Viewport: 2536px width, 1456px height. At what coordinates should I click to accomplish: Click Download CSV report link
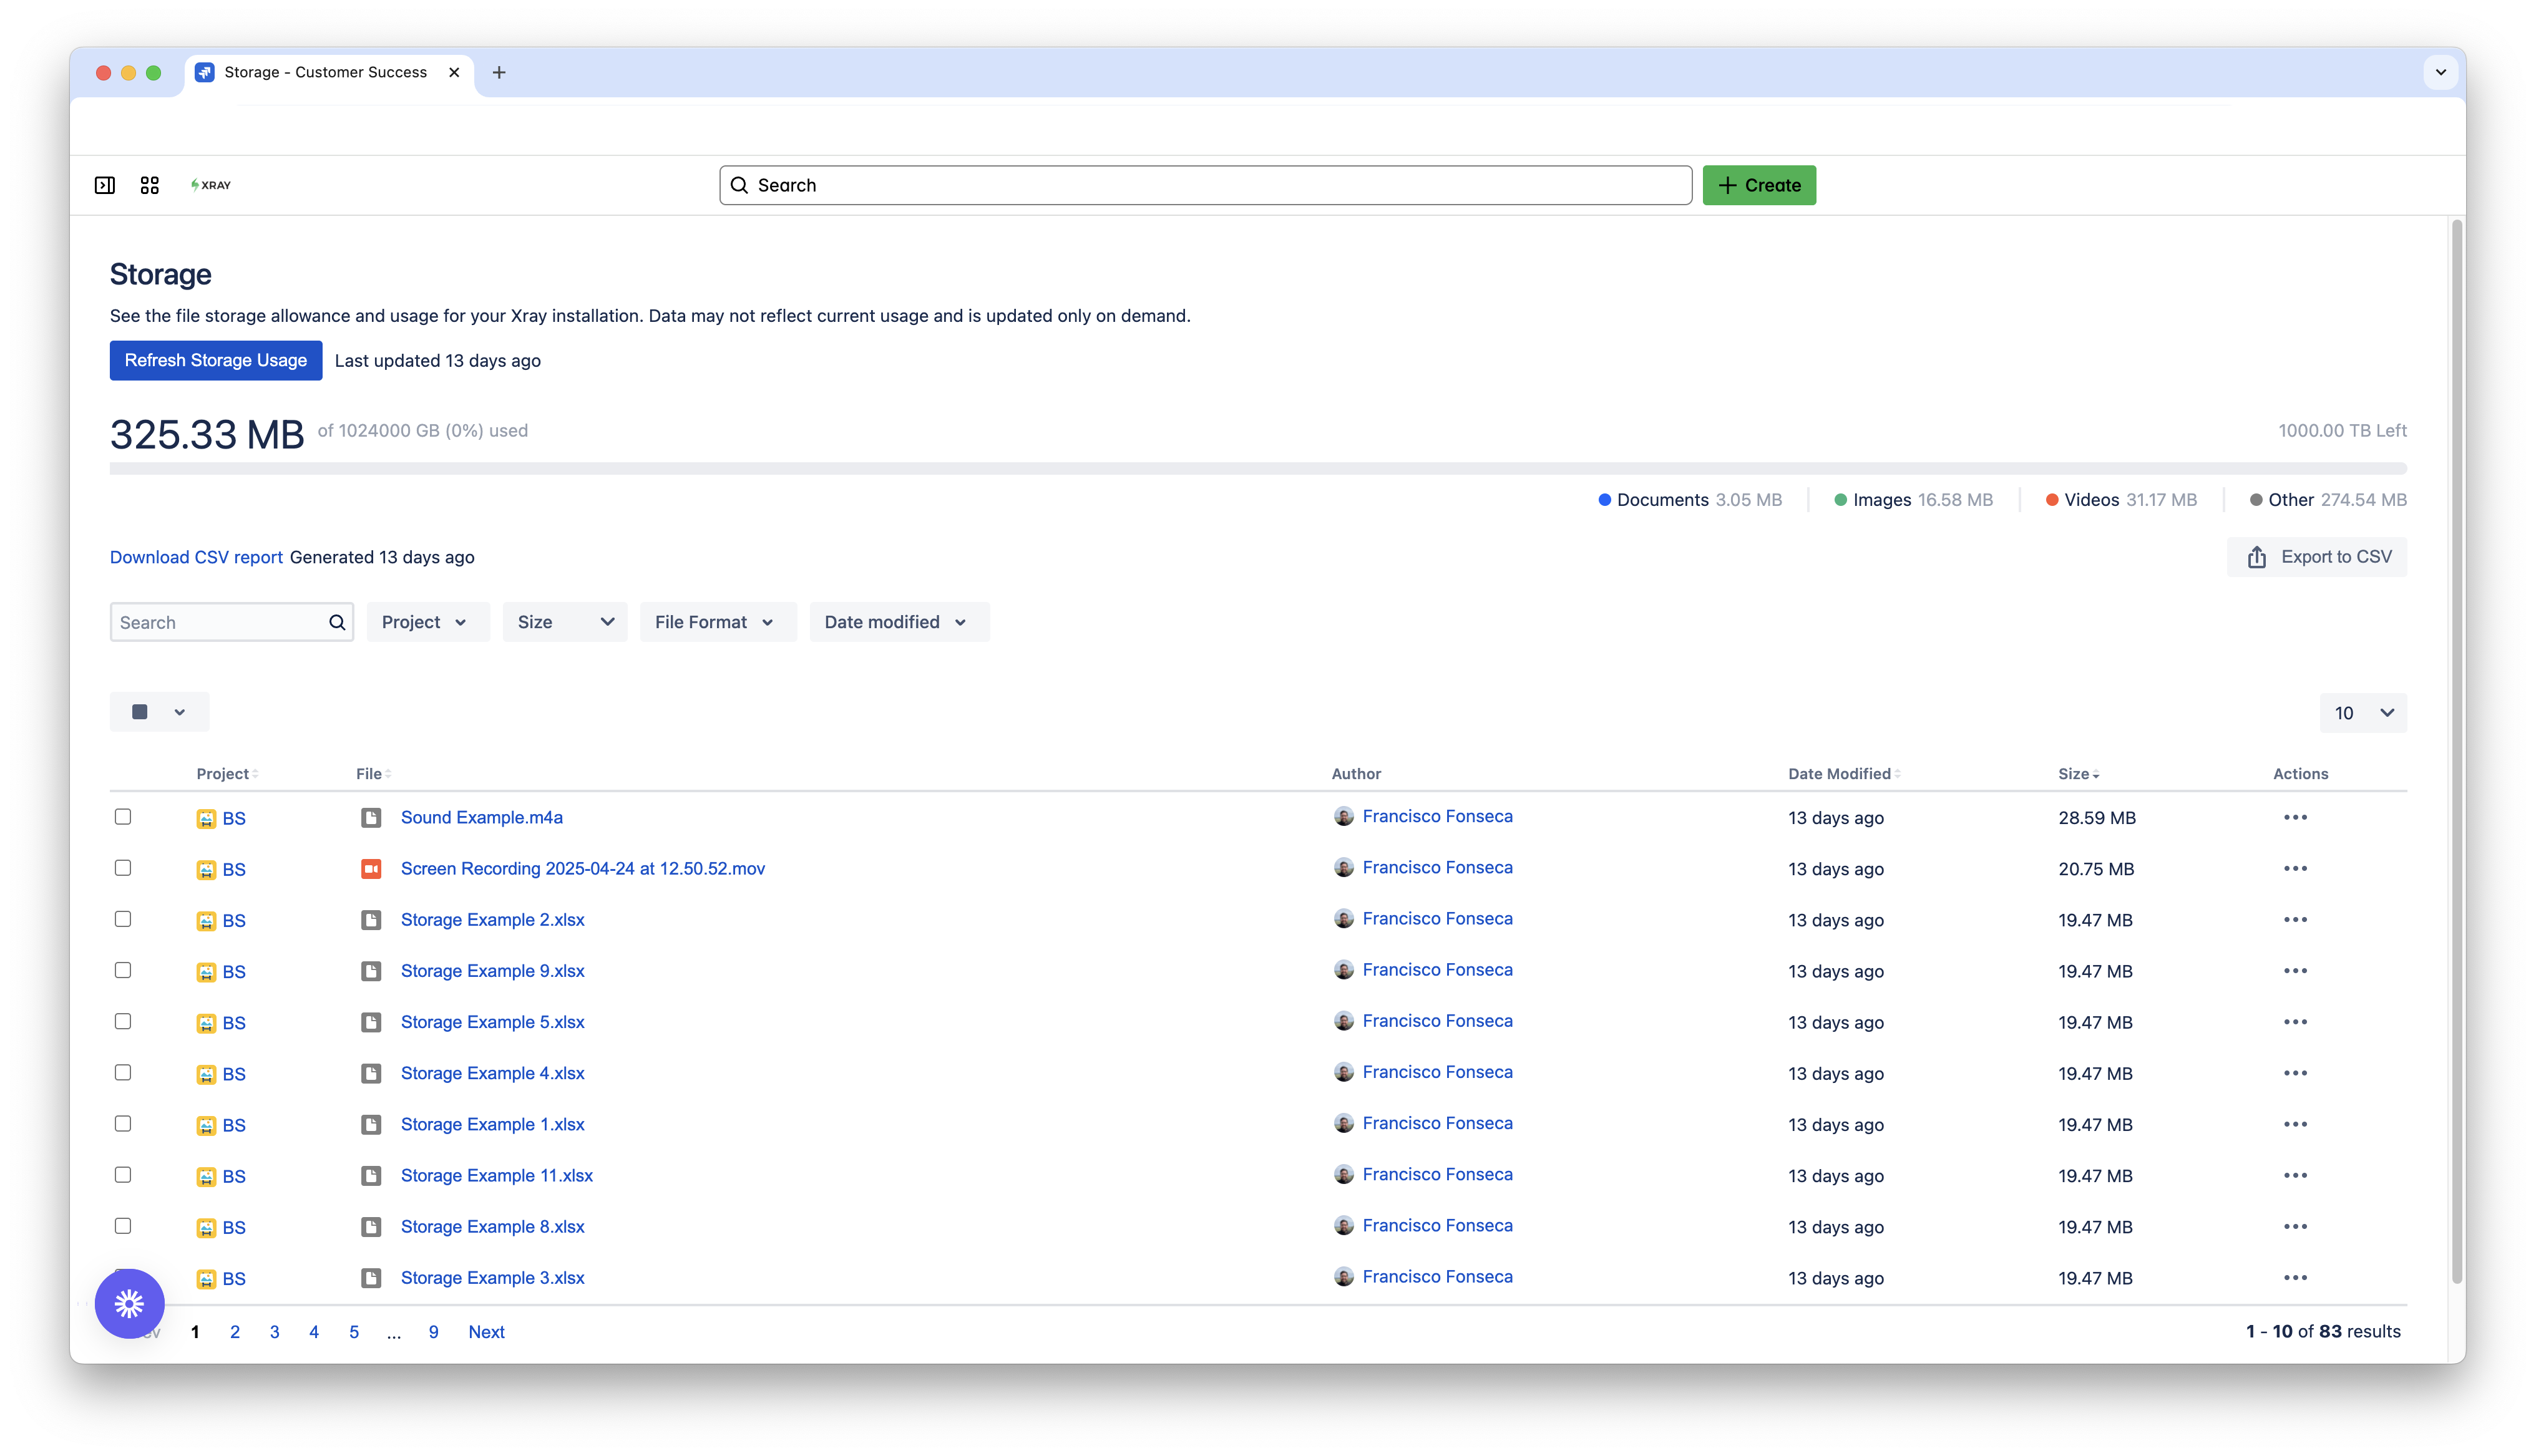[x=196, y=557]
